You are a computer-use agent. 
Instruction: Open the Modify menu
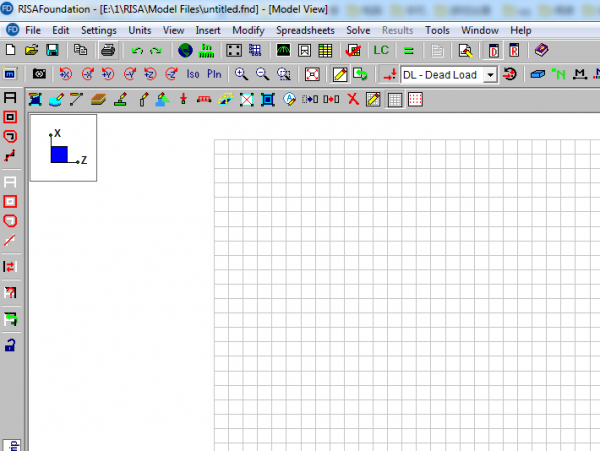pyautogui.click(x=248, y=30)
